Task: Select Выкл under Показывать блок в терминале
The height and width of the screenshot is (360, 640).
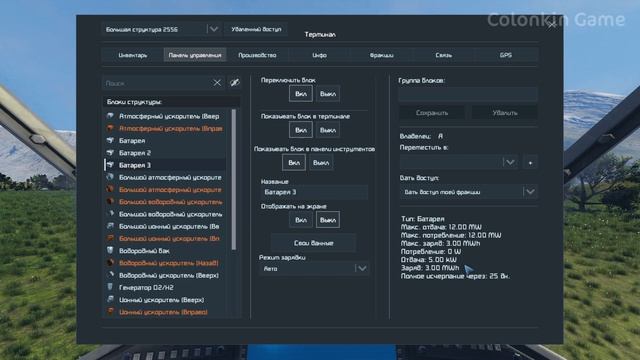Action: [328, 130]
